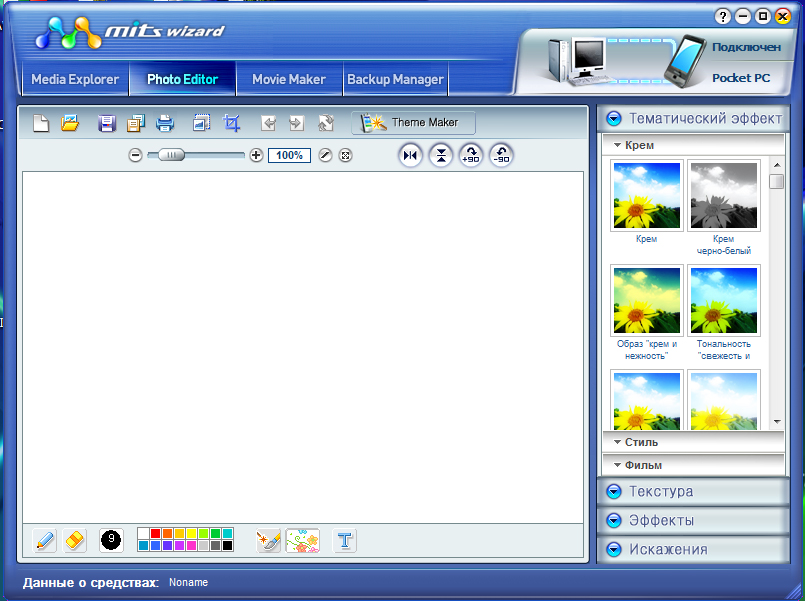Click the Подключен connection status

[x=746, y=47]
